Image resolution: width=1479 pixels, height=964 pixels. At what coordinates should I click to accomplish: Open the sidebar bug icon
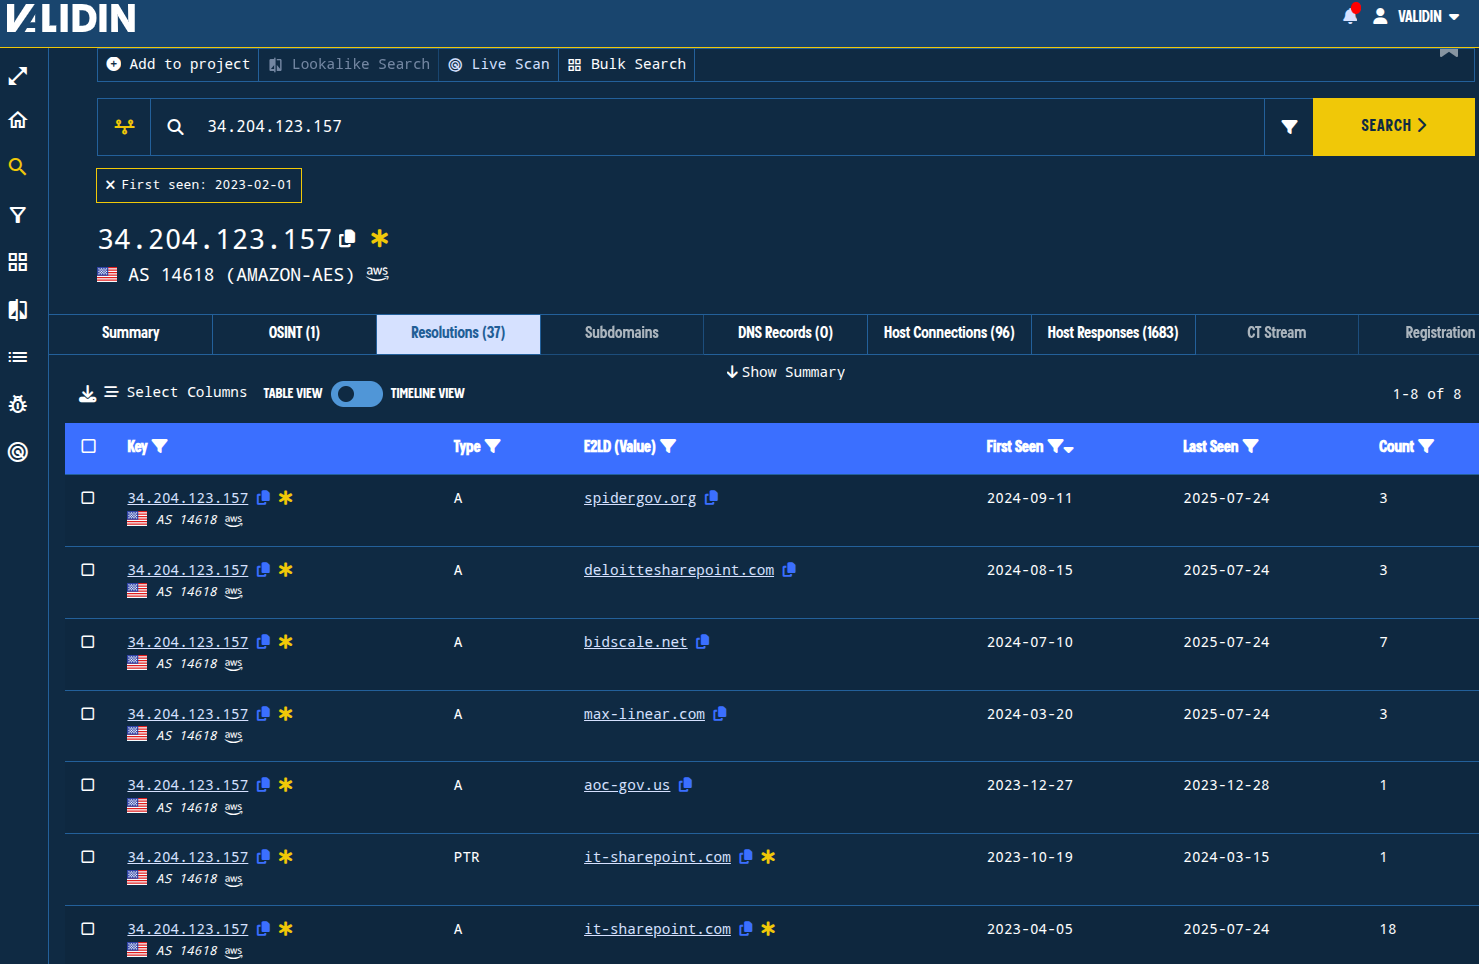pyautogui.click(x=18, y=404)
